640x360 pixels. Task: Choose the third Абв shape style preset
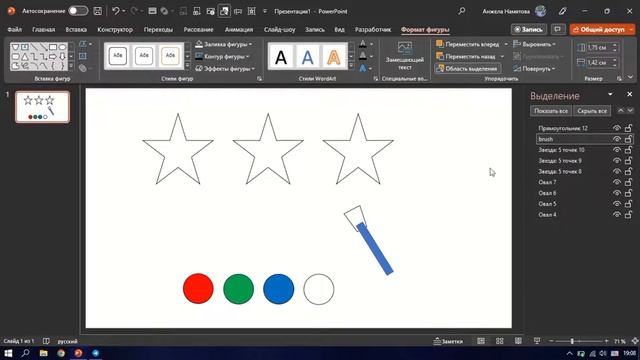[x=170, y=56]
